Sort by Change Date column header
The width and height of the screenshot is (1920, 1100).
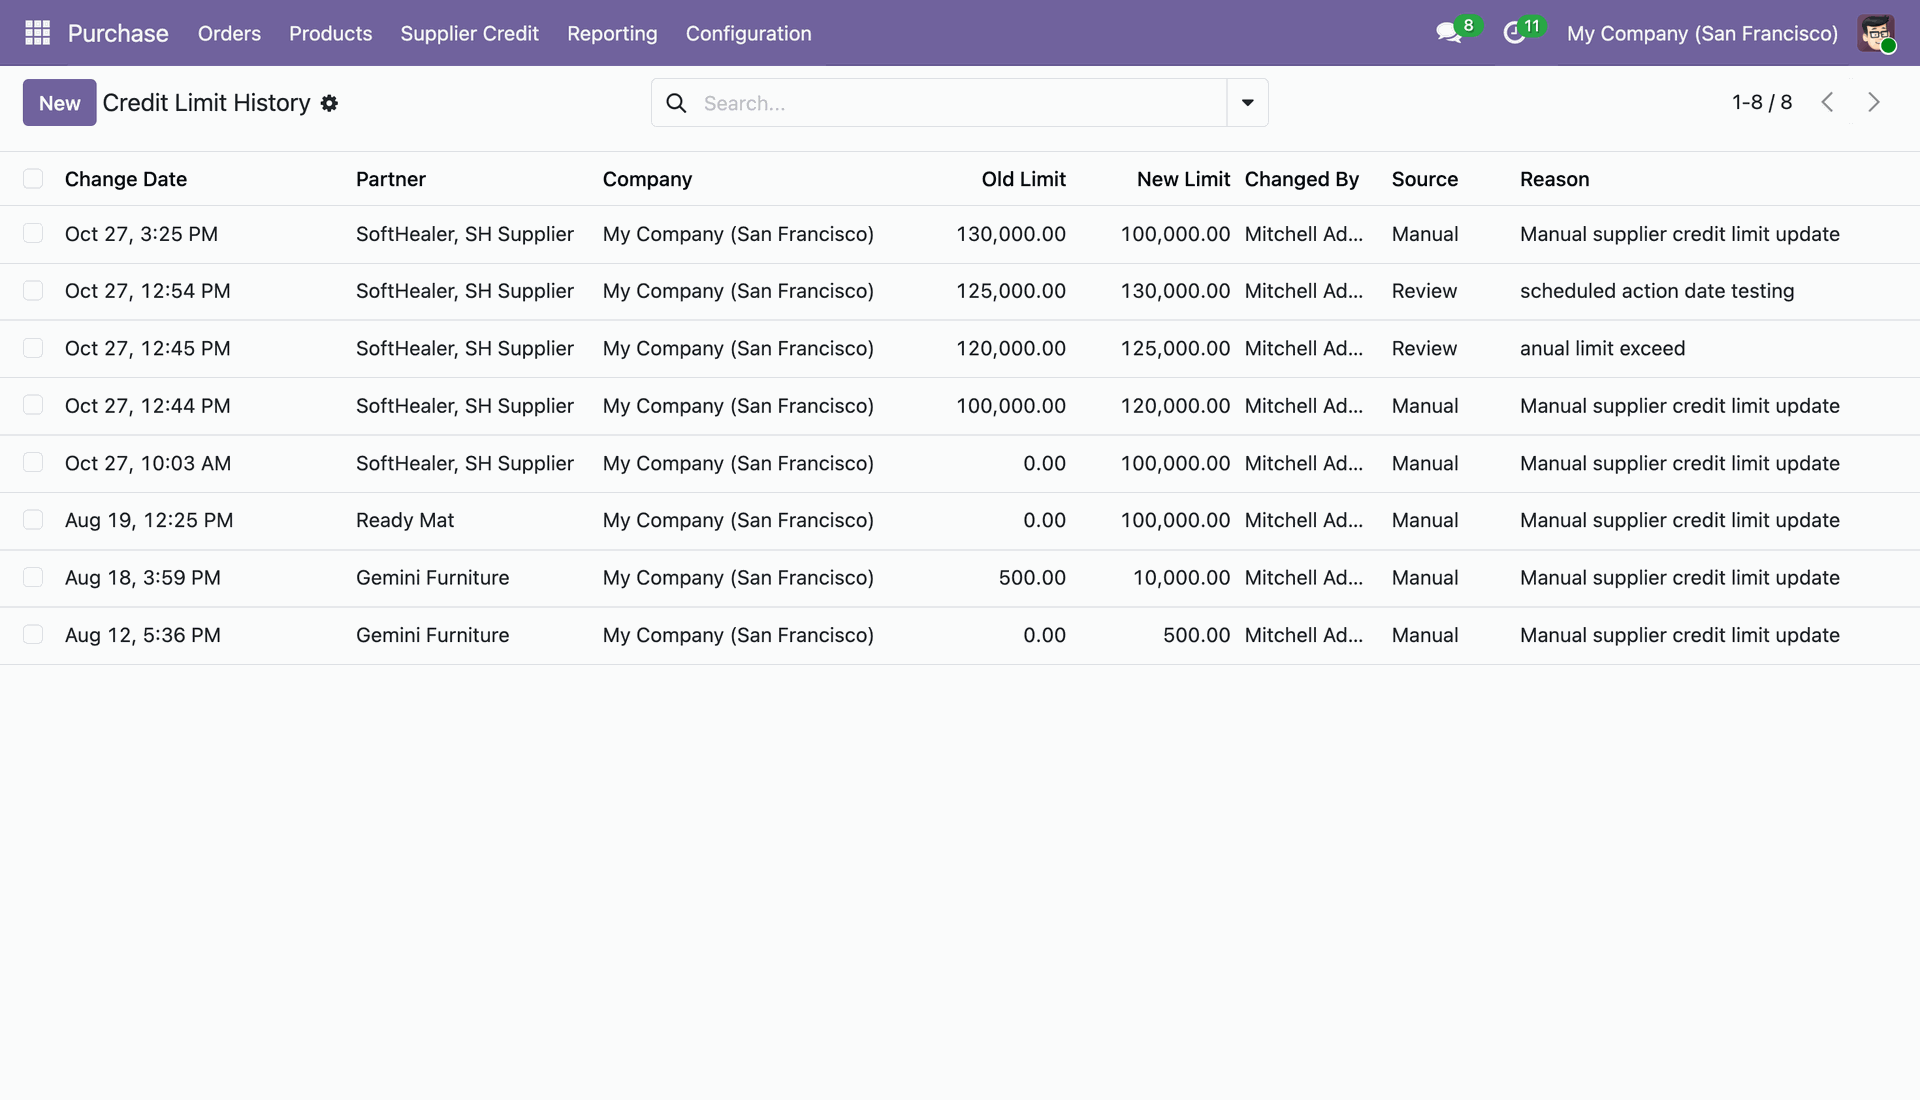(x=126, y=179)
